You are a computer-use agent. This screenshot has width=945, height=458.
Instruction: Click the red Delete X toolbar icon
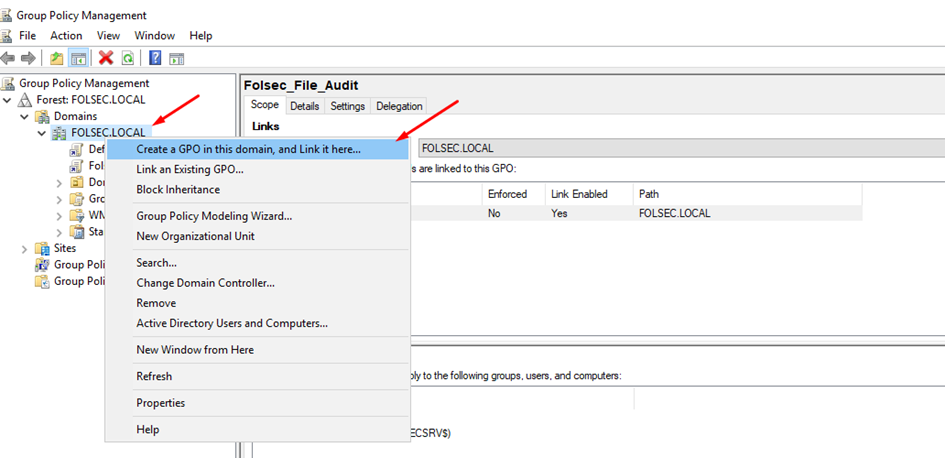(x=105, y=58)
